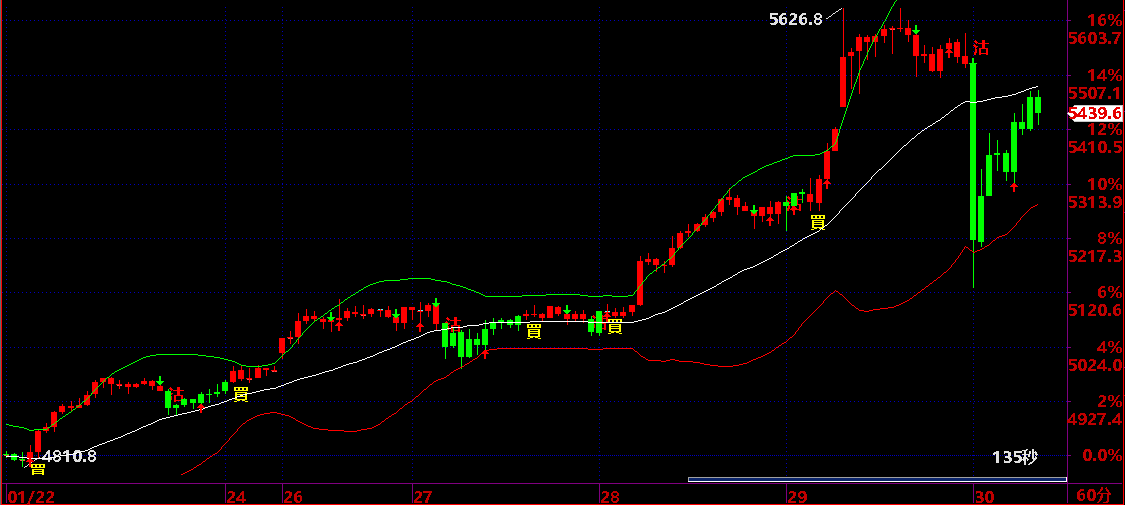Click the 30 date label on the time axis
1125x505 pixels.
(x=984, y=496)
